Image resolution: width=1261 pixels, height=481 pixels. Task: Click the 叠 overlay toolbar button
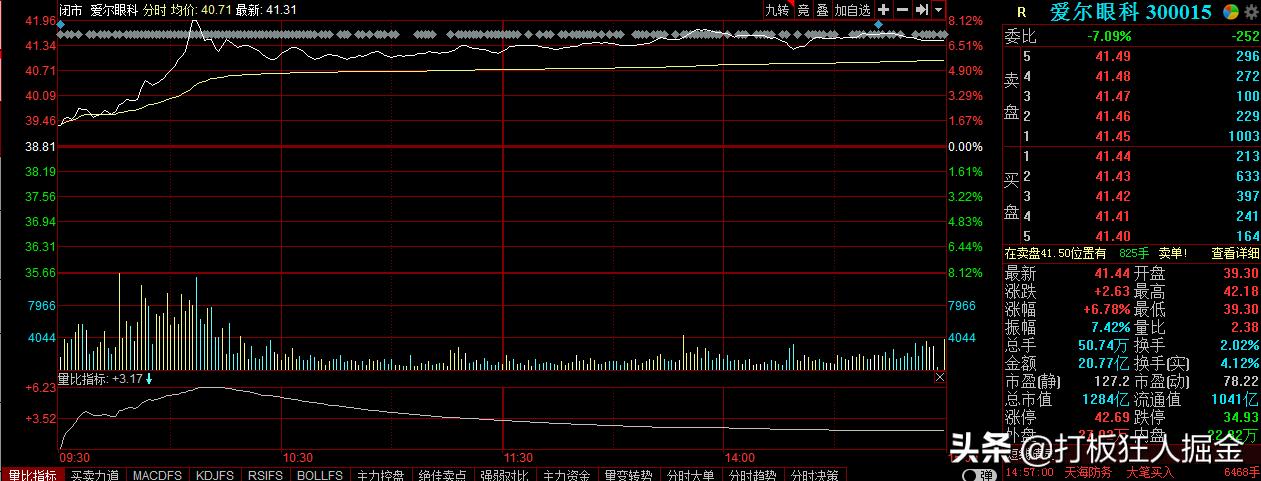[822, 10]
